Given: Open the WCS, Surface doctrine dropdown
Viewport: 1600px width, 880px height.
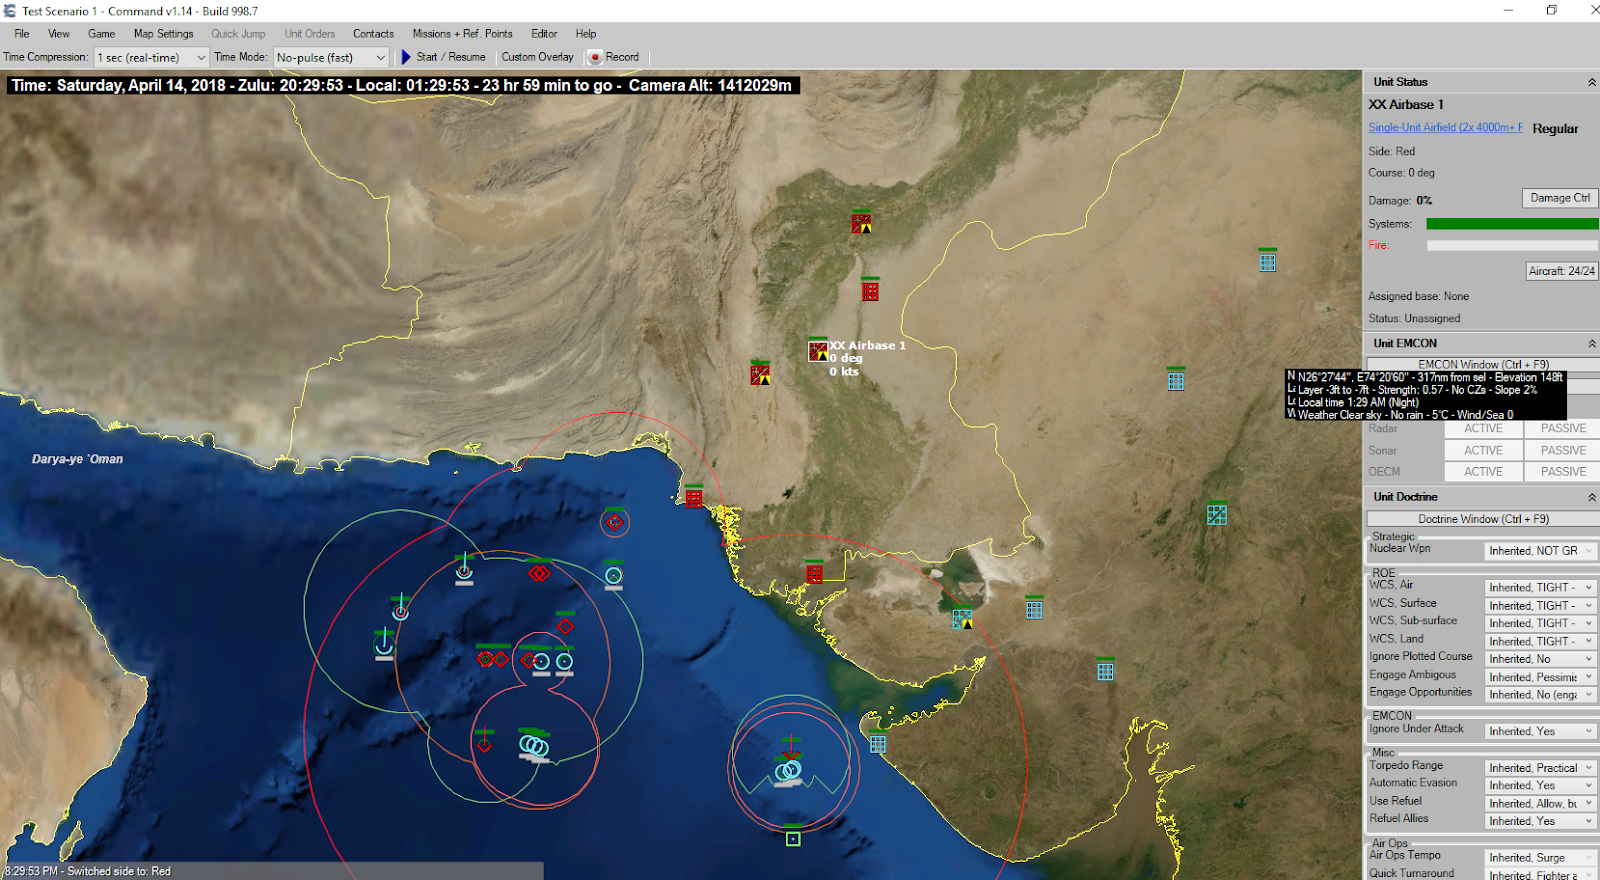Looking at the screenshot, I should (1540, 605).
